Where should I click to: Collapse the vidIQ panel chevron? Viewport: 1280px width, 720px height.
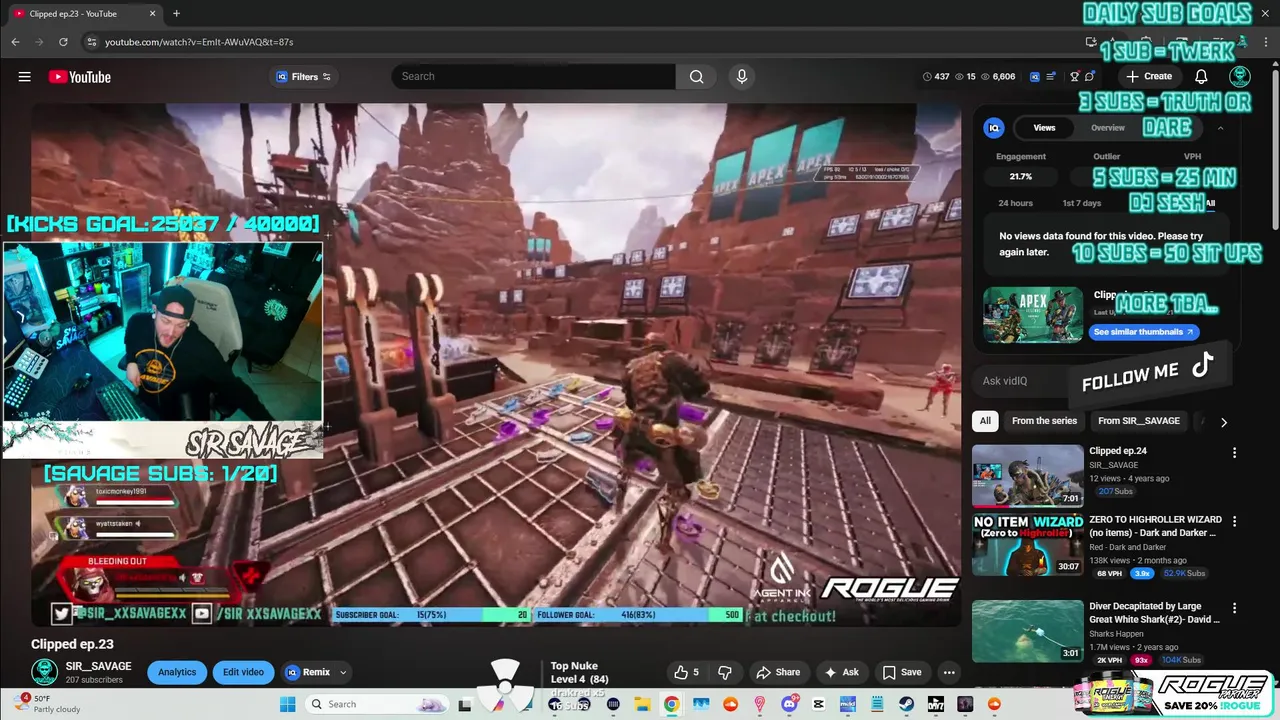(x=1220, y=128)
